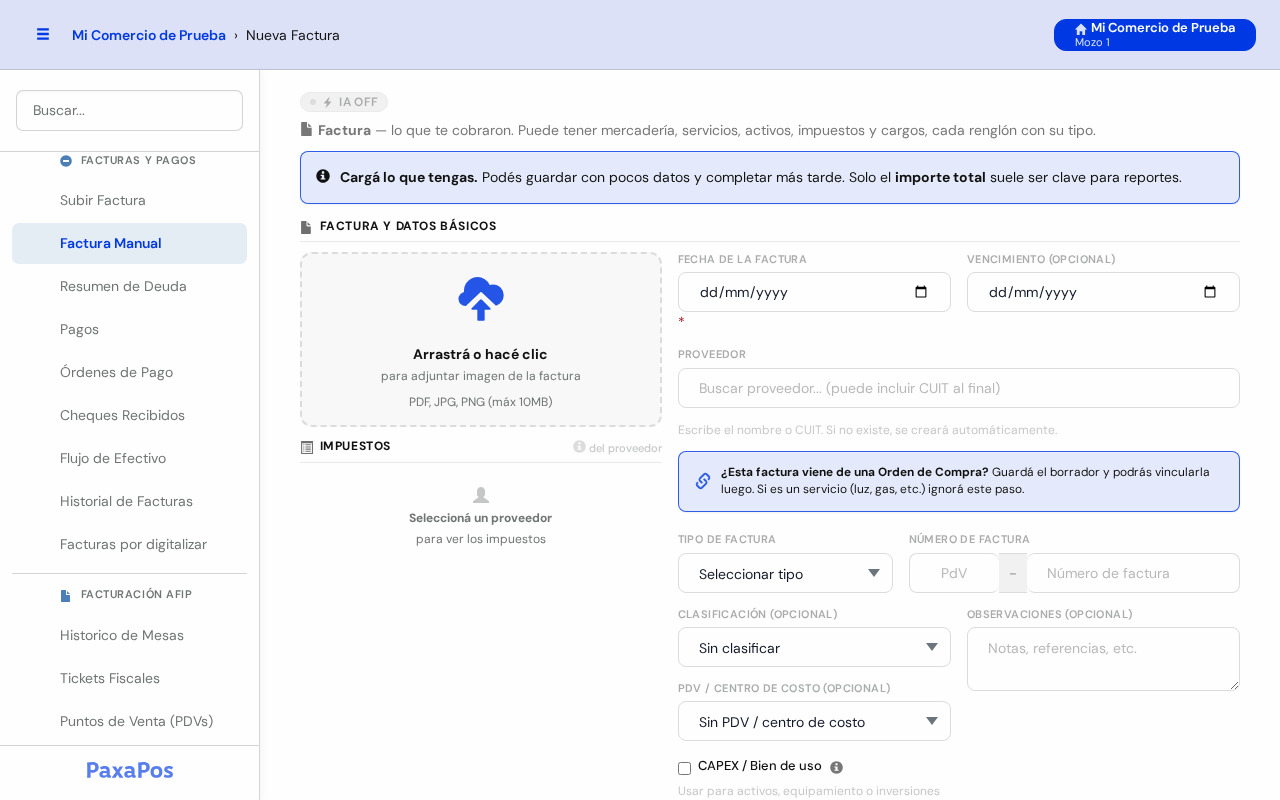Focus the sidebar Buscar search field
This screenshot has height=800, width=1280.
point(129,110)
